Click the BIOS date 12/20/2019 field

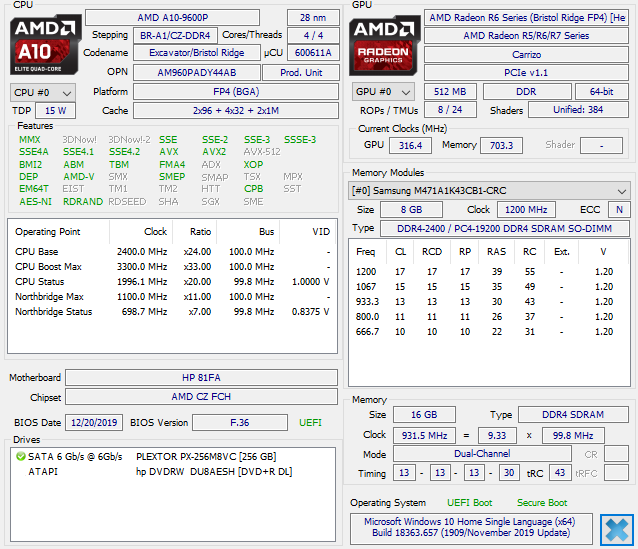94,422
